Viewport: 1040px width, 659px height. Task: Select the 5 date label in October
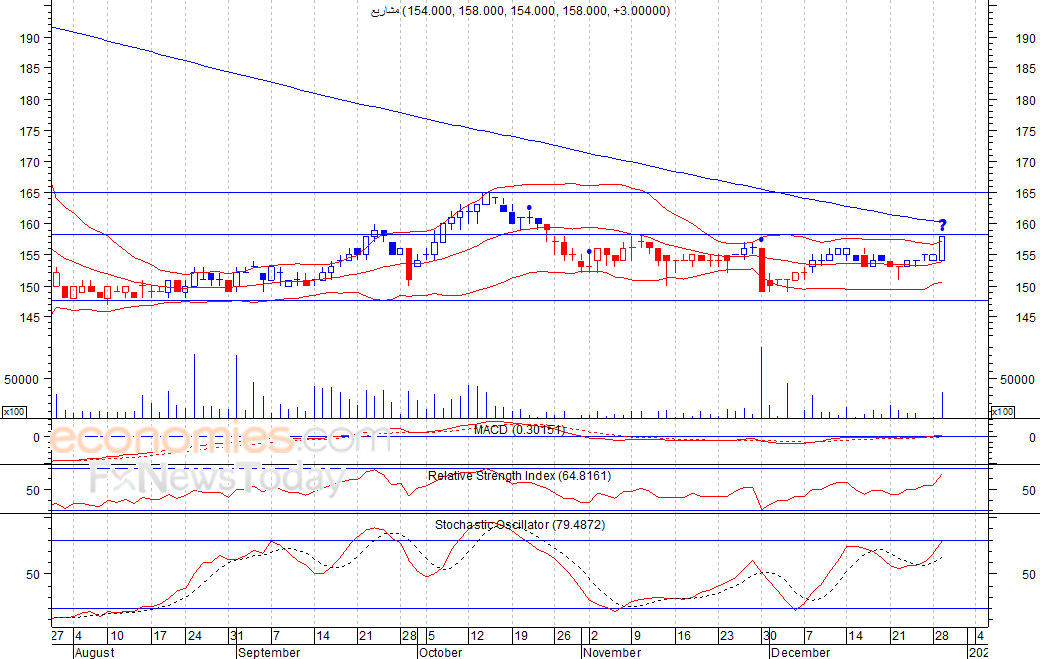[x=431, y=636]
